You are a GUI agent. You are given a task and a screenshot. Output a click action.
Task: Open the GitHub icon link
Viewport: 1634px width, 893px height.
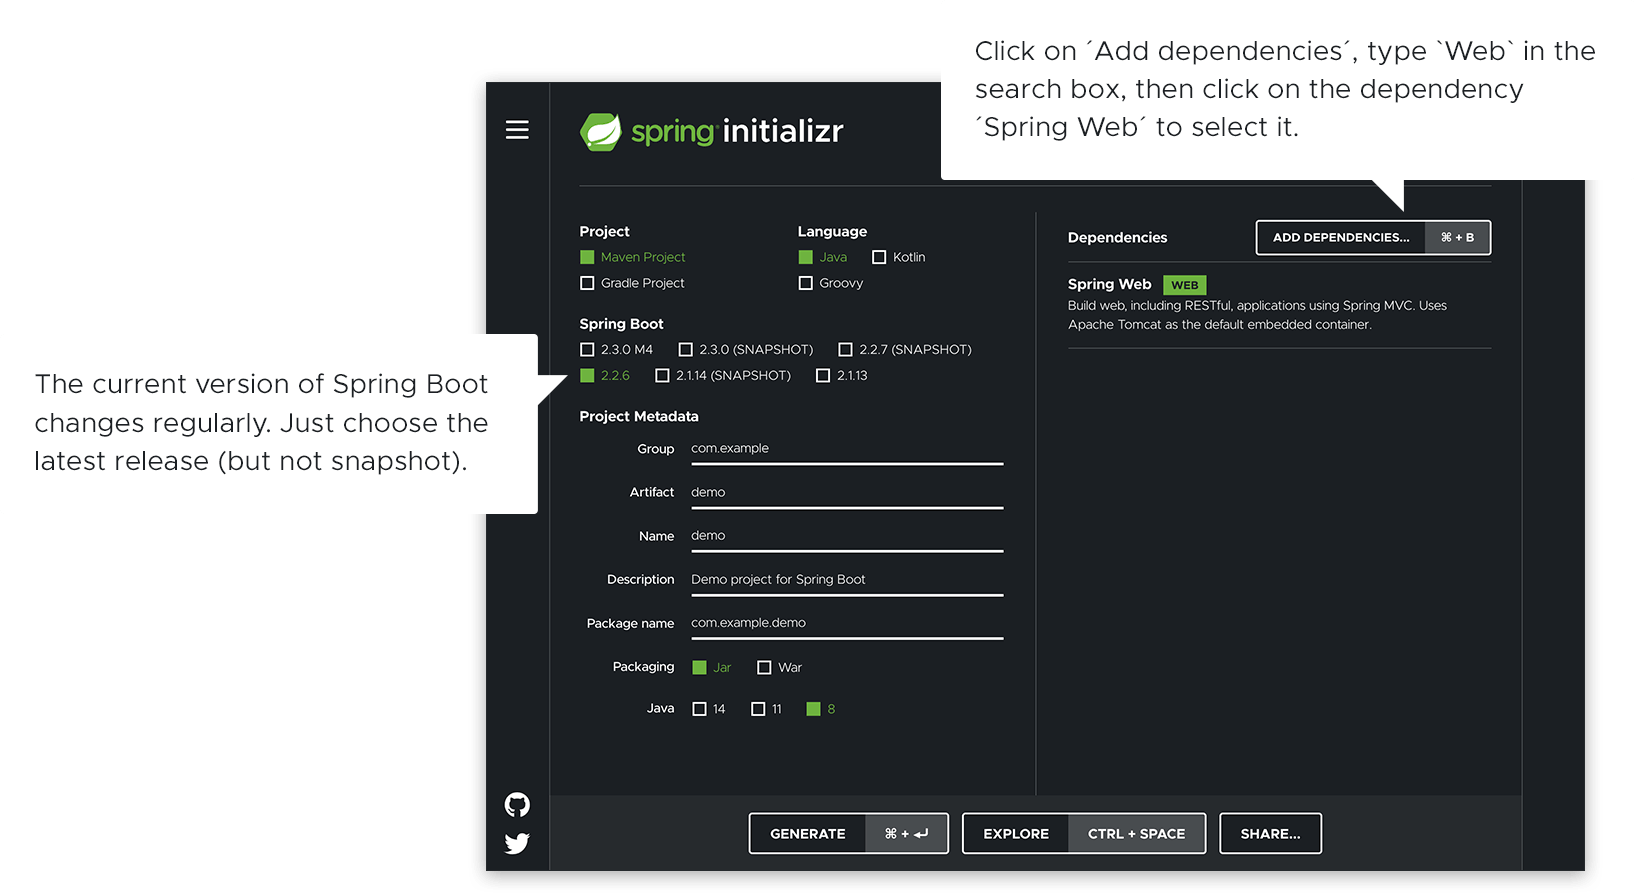tap(517, 804)
